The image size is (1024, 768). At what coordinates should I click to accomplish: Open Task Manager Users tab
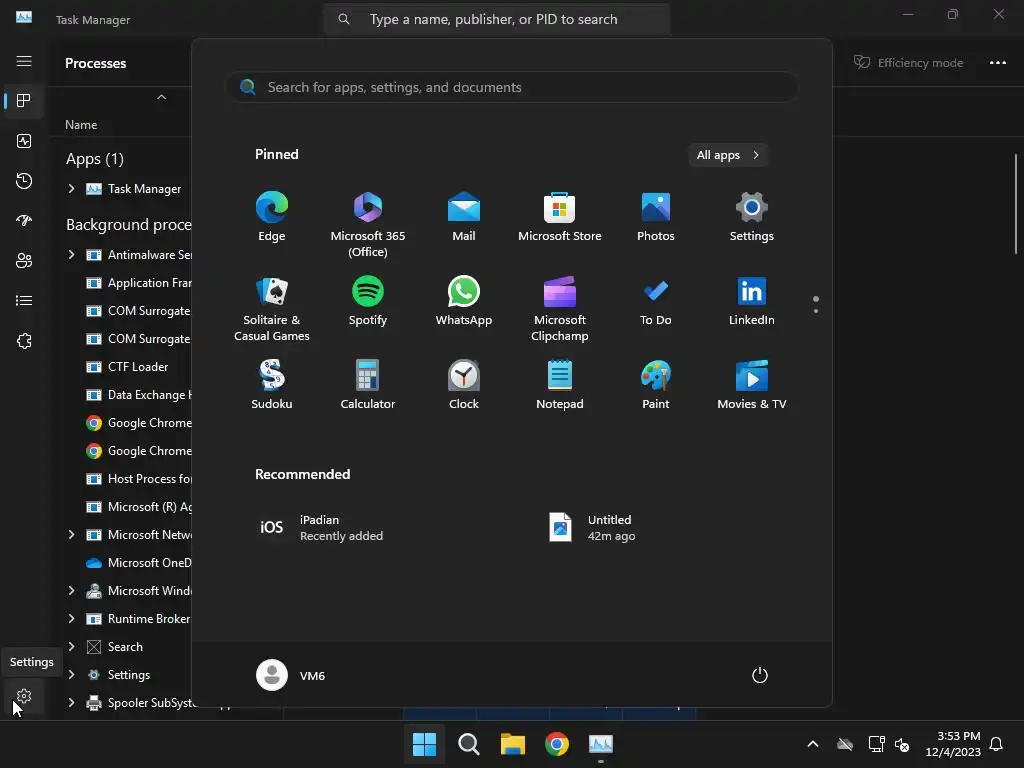(24, 261)
